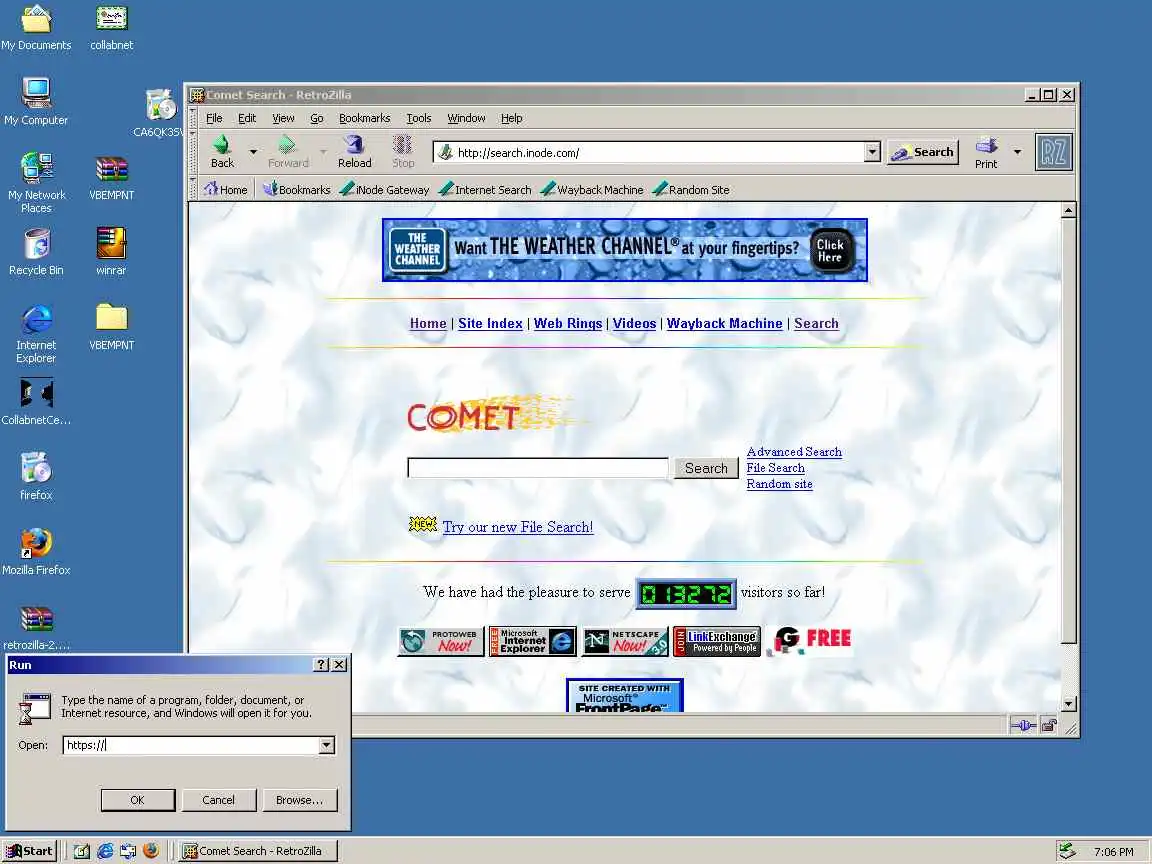
Task: Open the Web Rings page link
Action: (568, 323)
